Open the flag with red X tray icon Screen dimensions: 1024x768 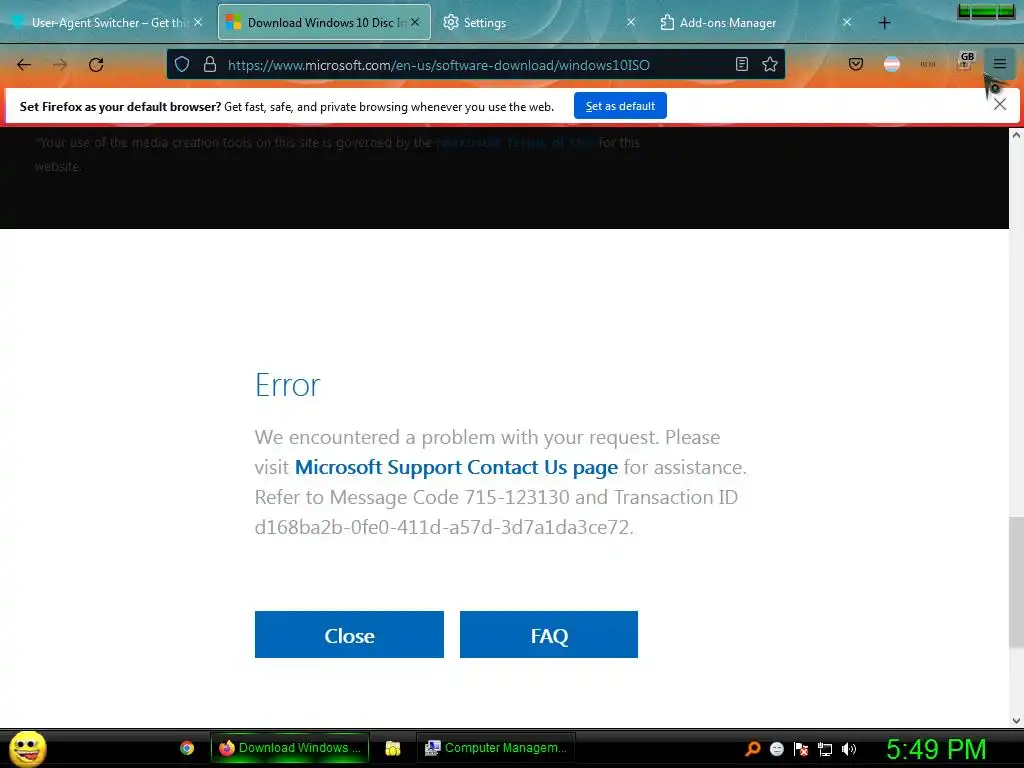pyautogui.click(x=801, y=749)
